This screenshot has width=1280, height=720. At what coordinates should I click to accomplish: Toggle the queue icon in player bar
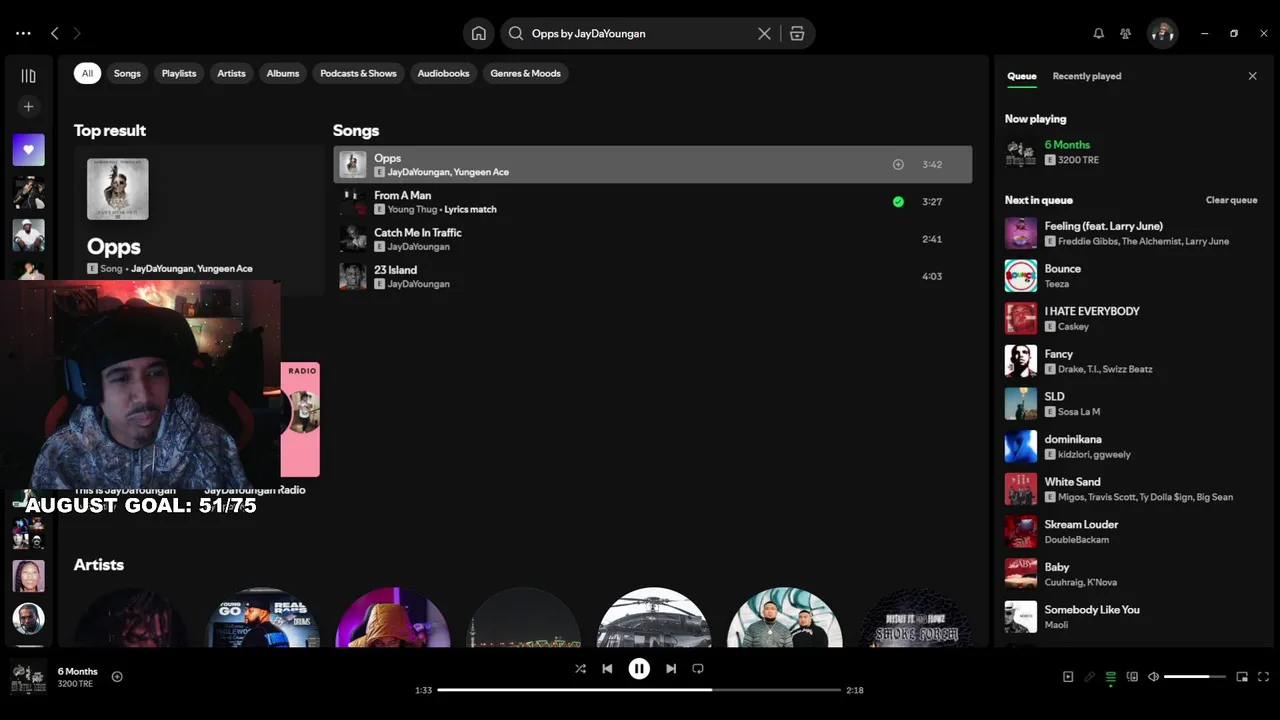(x=1111, y=677)
